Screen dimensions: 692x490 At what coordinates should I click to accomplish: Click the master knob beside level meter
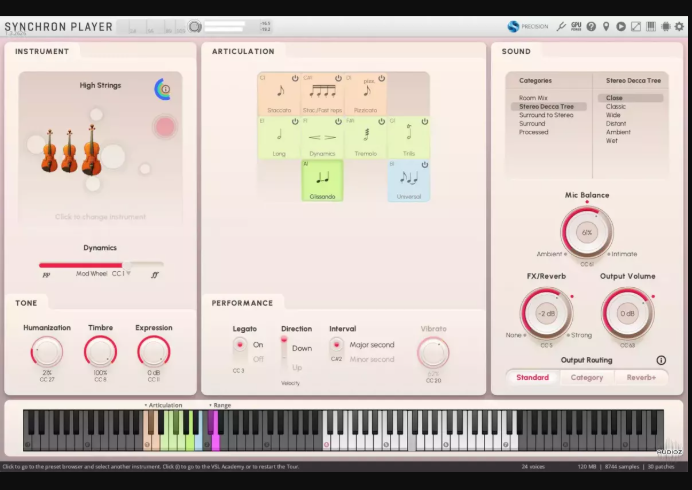(195, 27)
